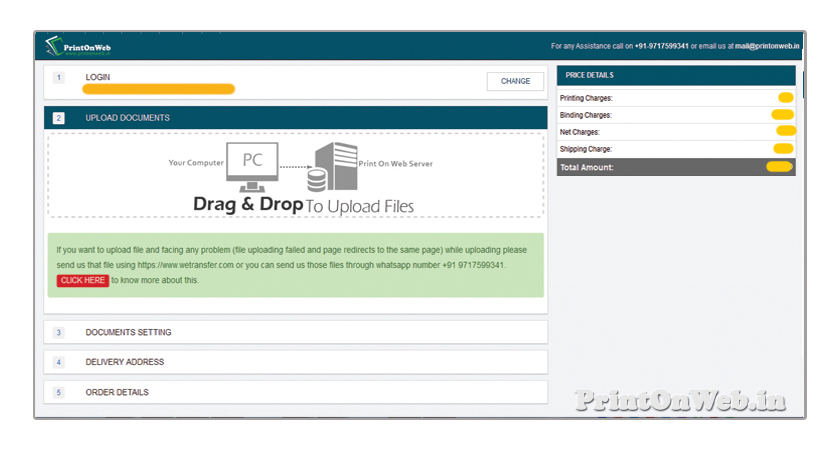
Task: Click the red CLICK HERE button
Action: [83, 280]
